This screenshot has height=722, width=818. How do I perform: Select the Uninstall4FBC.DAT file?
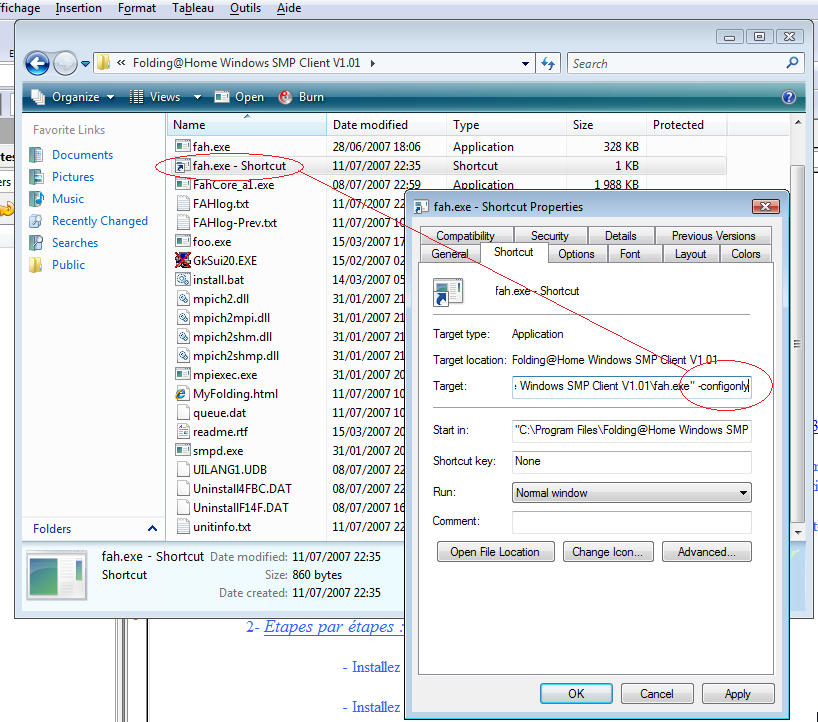click(242, 489)
